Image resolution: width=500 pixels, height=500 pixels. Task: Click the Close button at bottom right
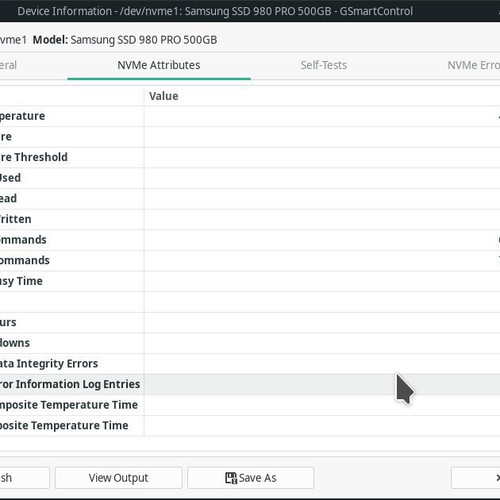[476, 478]
